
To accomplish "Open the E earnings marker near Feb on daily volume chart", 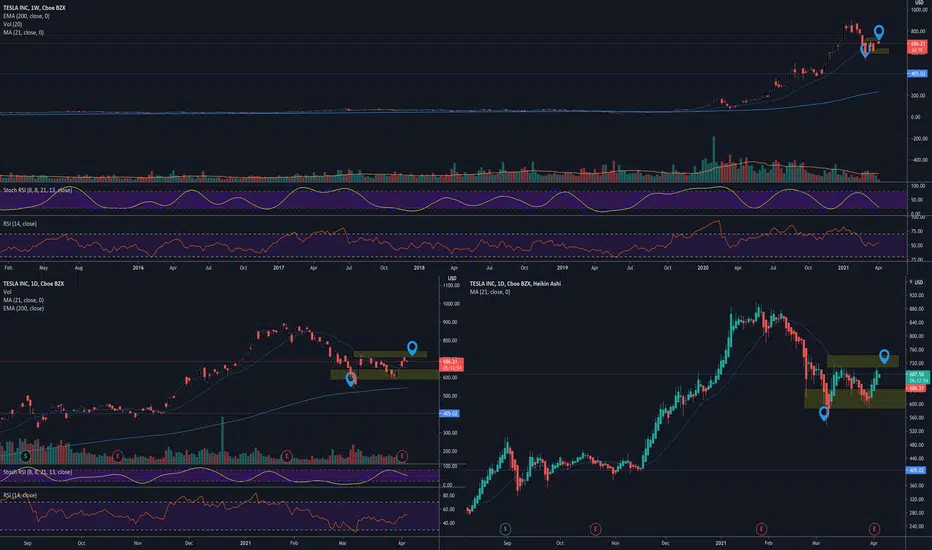I will tap(286, 456).
